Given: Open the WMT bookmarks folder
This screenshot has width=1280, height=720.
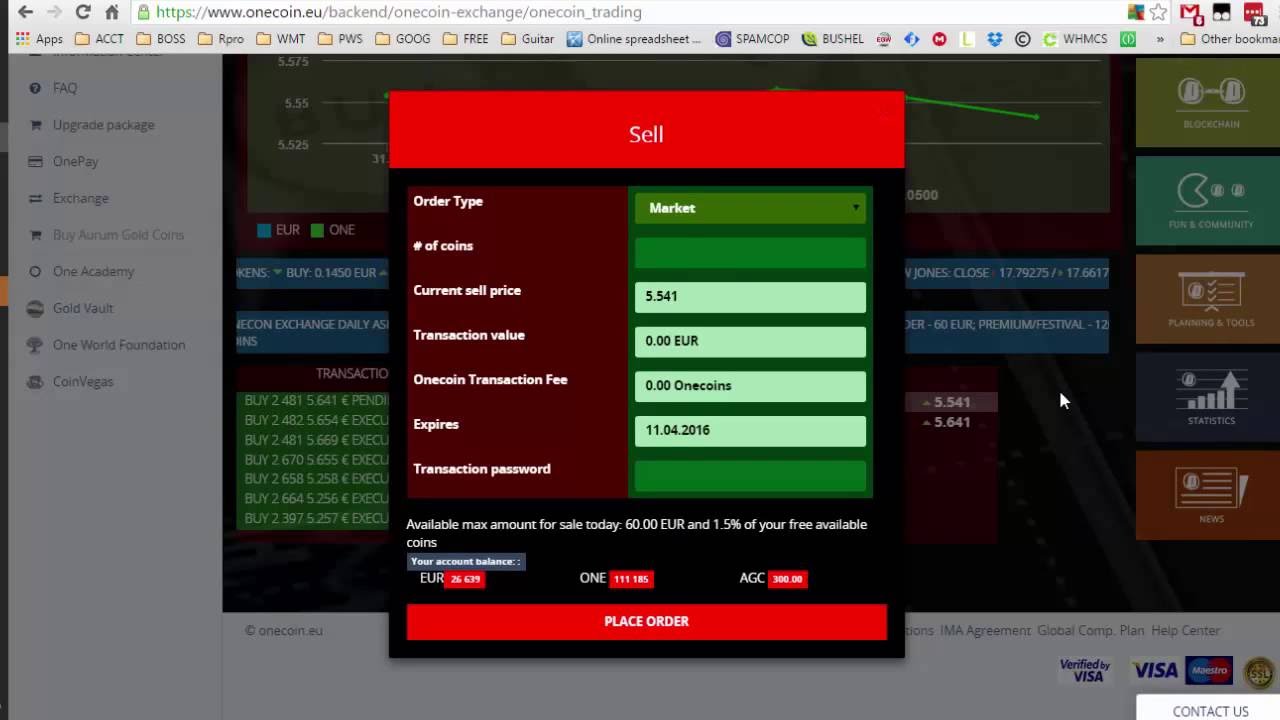Looking at the screenshot, I should [x=281, y=39].
